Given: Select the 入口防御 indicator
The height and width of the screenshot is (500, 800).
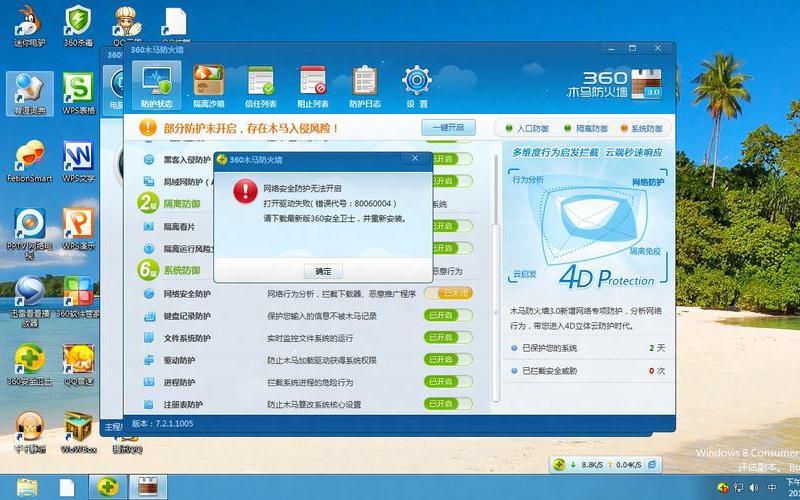Looking at the screenshot, I should click(x=527, y=129).
